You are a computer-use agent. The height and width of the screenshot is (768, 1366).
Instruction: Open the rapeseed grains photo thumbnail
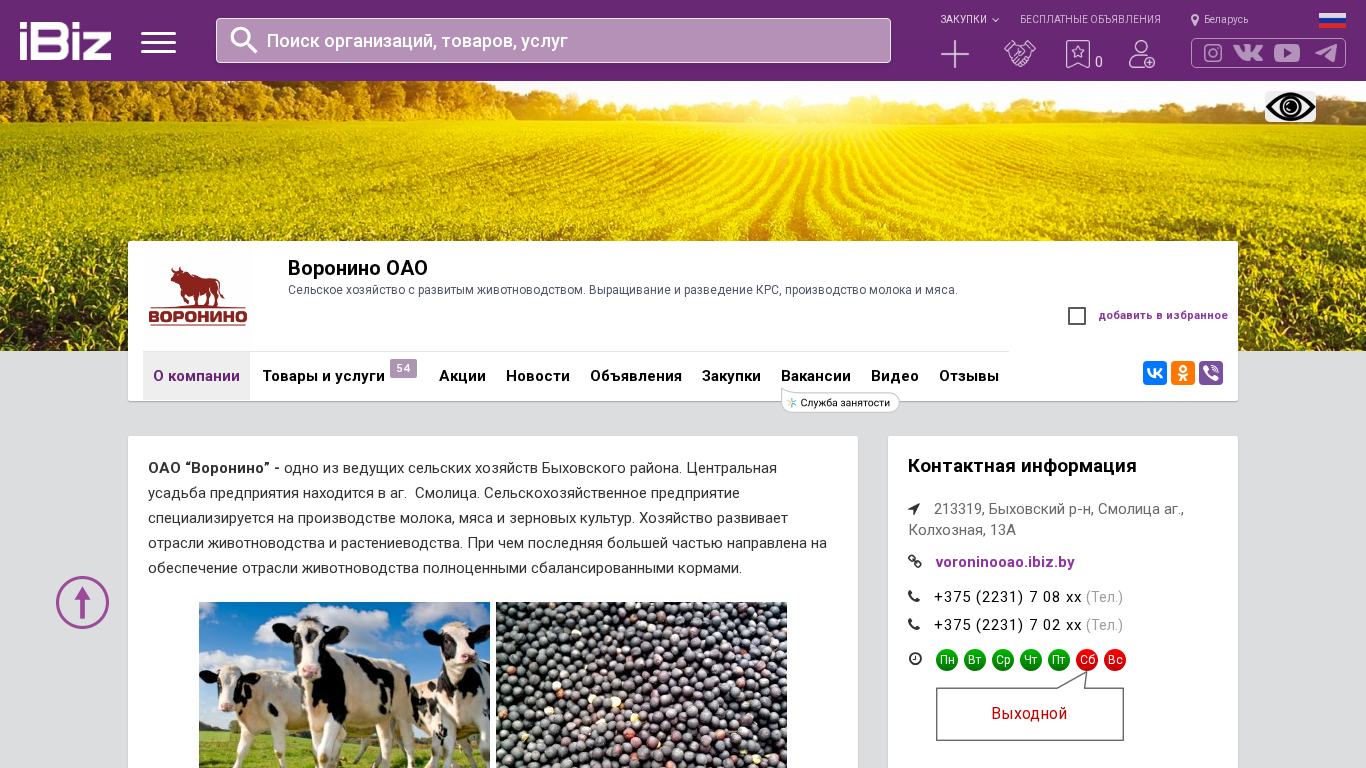pos(641,685)
